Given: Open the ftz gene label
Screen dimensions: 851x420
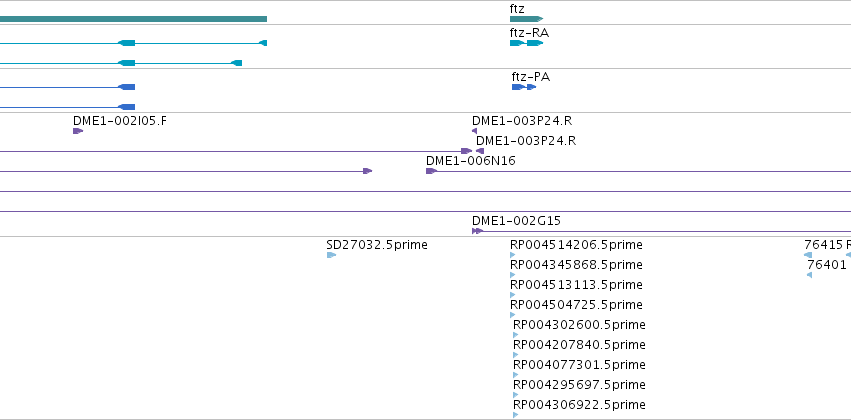Looking at the screenshot, I should [517, 9].
